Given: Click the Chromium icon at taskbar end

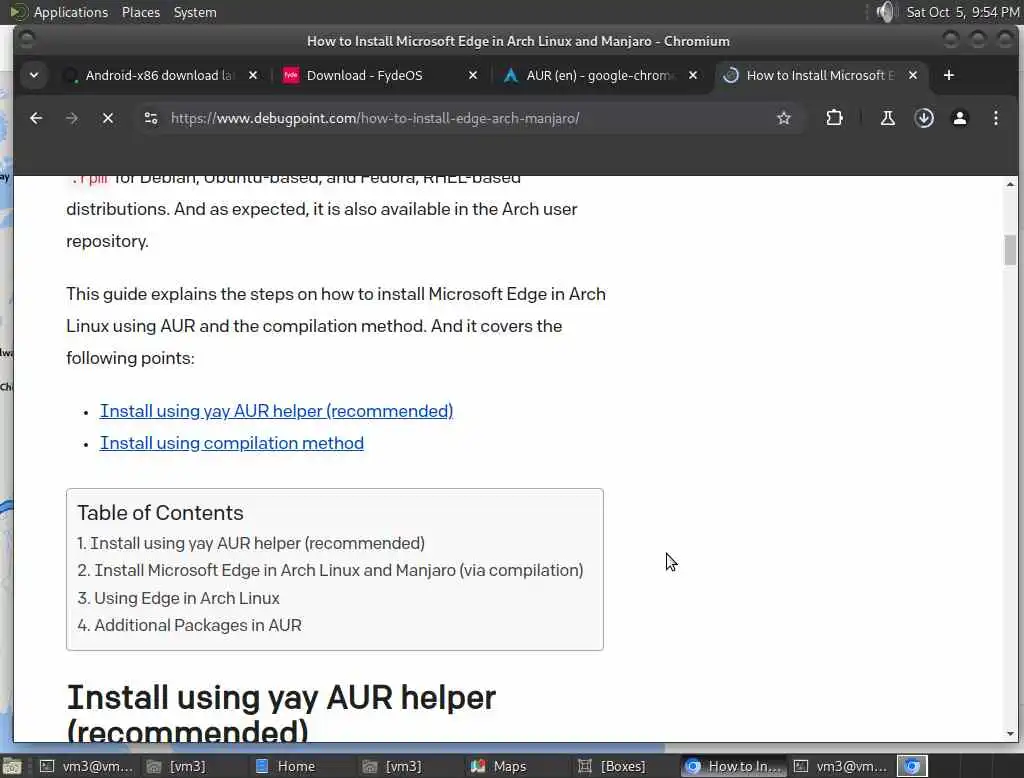Looking at the screenshot, I should pyautogui.click(x=912, y=766).
